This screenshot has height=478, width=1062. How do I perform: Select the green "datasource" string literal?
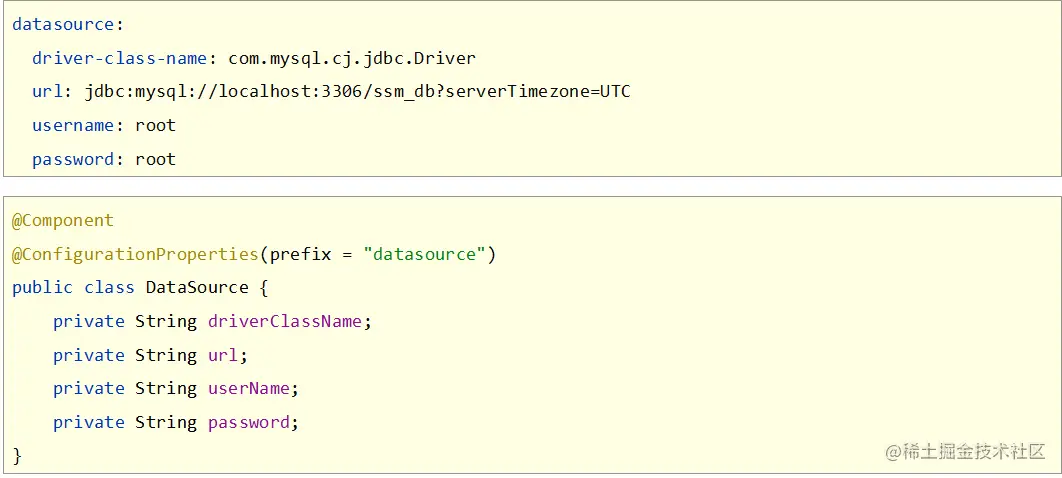425,255
